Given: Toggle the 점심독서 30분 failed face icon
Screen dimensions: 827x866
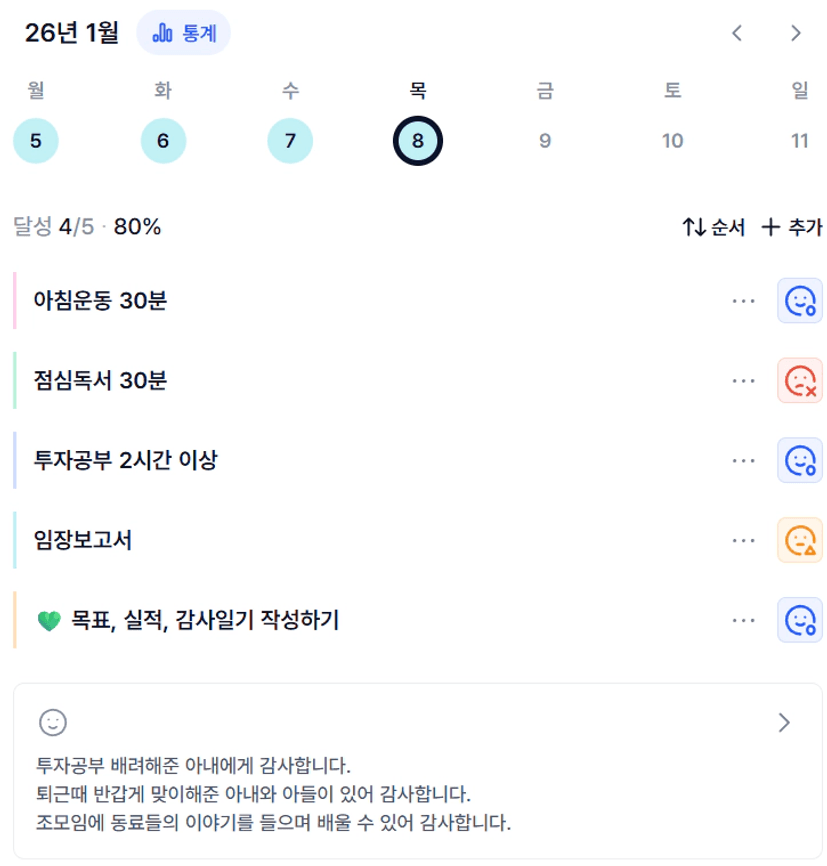Looking at the screenshot, I should (x=800, y=381).
